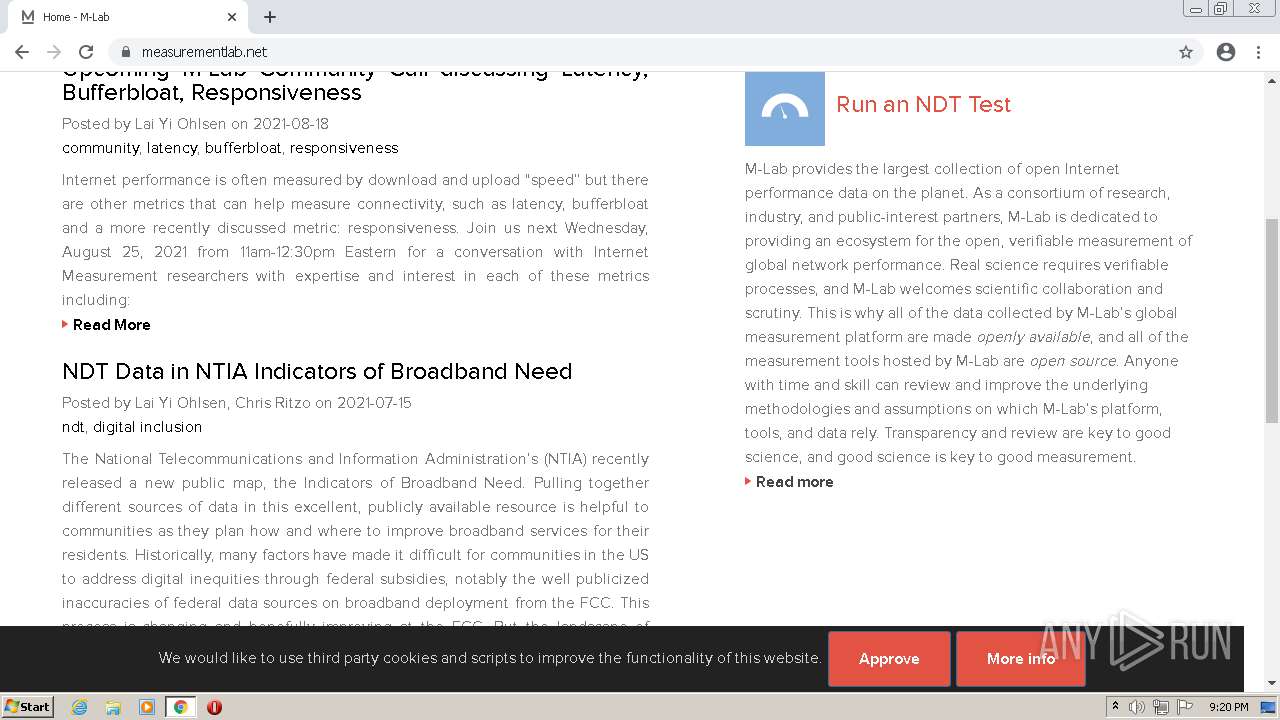Click the 'Posted by Lai Yi Ohlsen, Chris Ritzo' line
The image size is (1280, 720).
pos(237,403)
